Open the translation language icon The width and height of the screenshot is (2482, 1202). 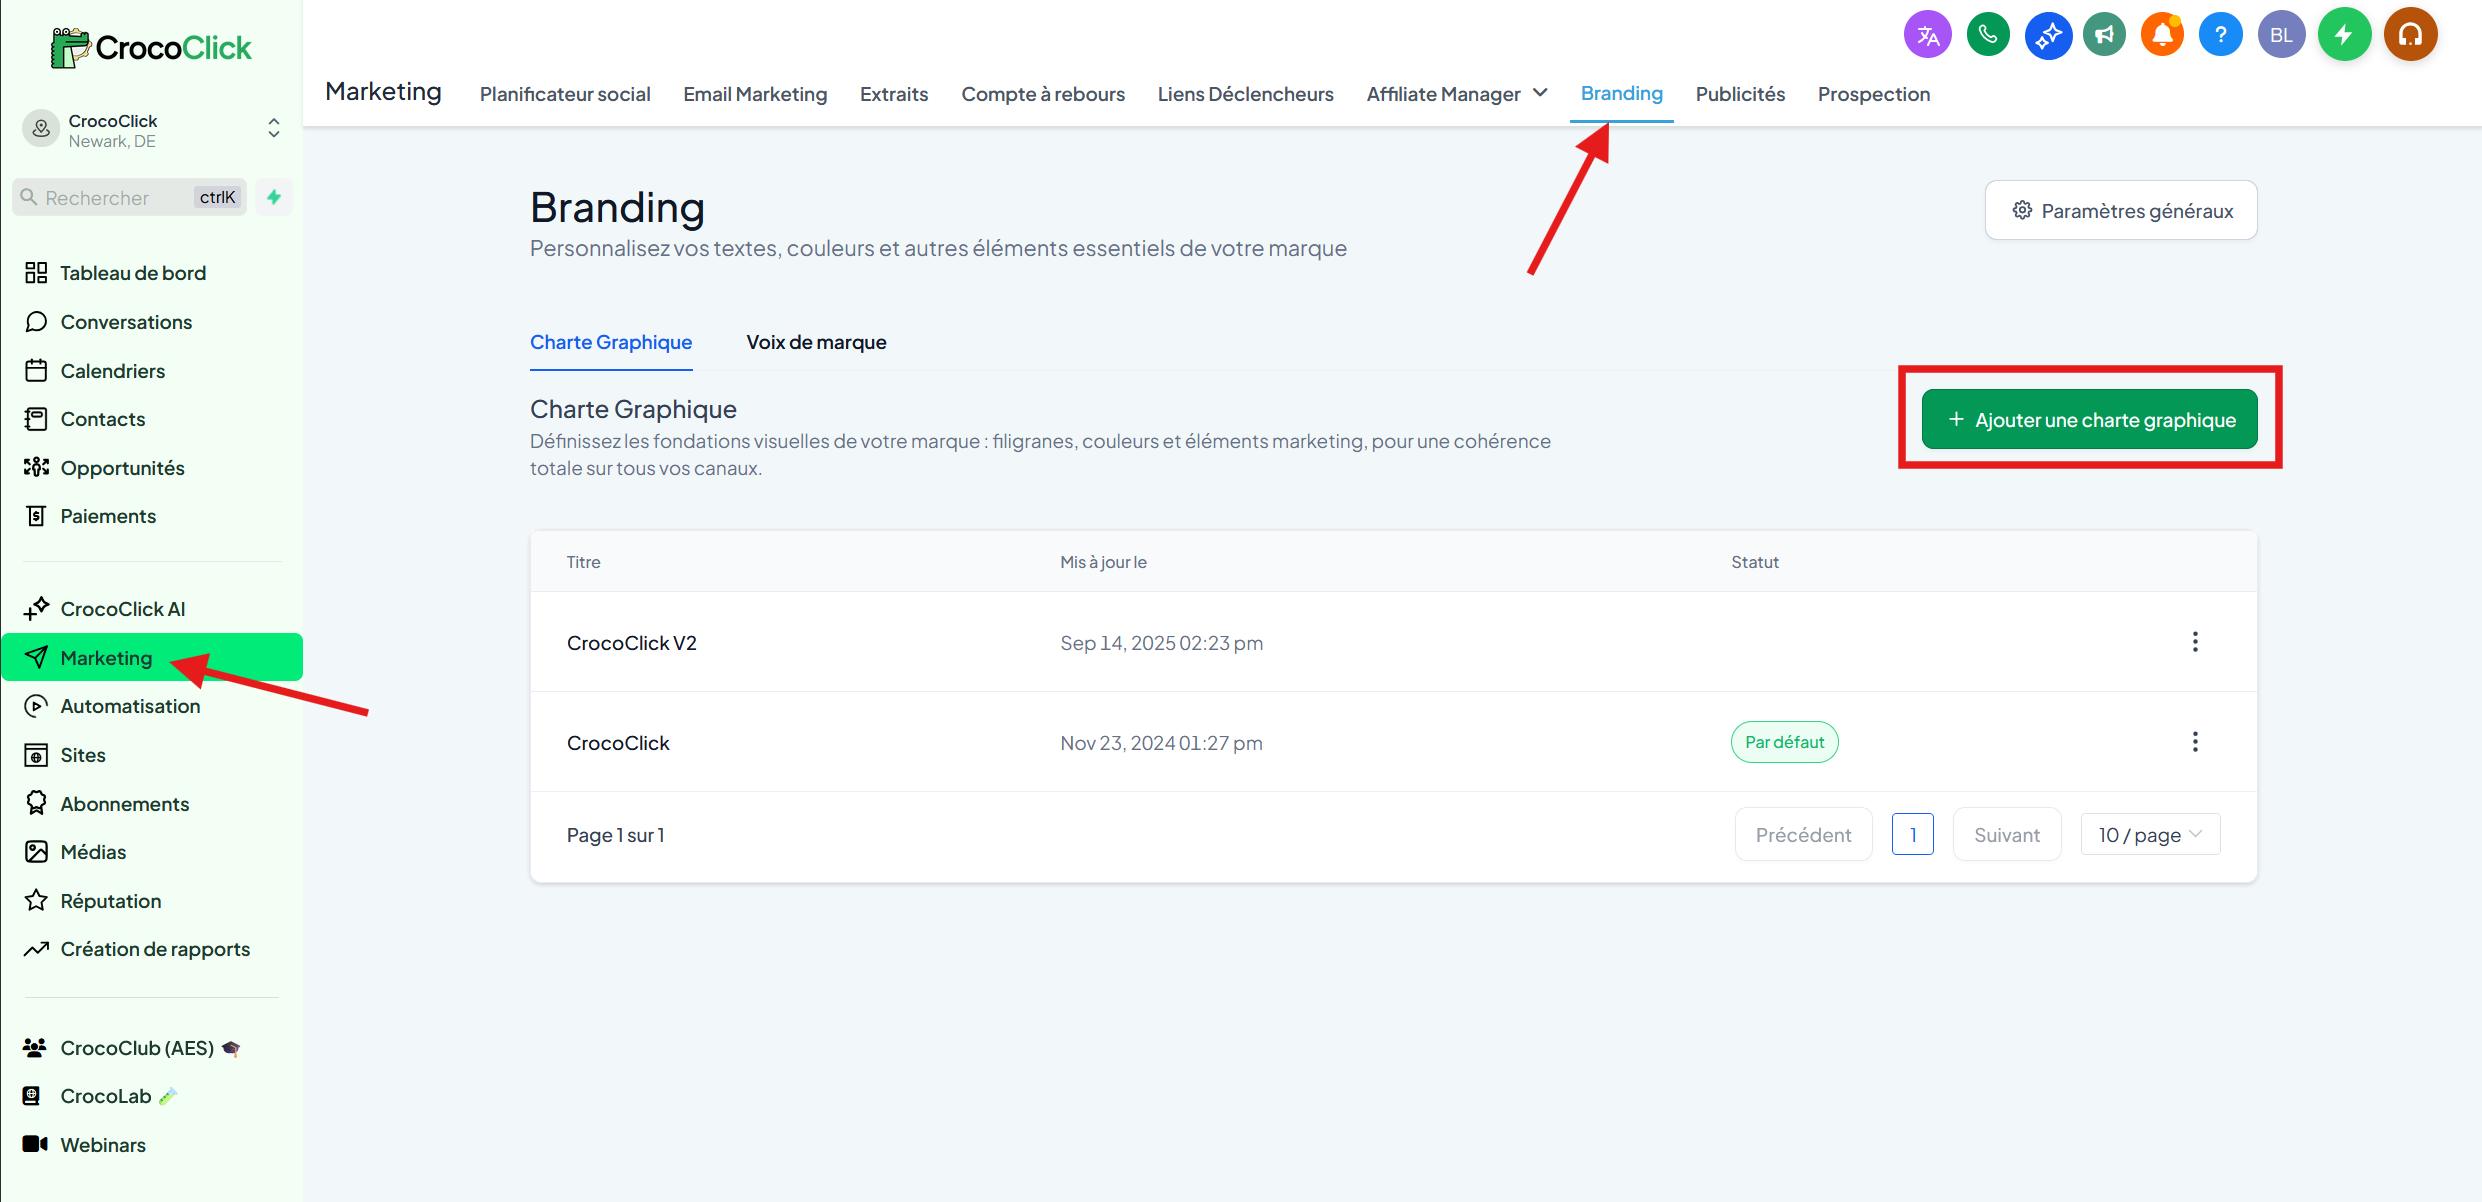tap(1927, 35)
